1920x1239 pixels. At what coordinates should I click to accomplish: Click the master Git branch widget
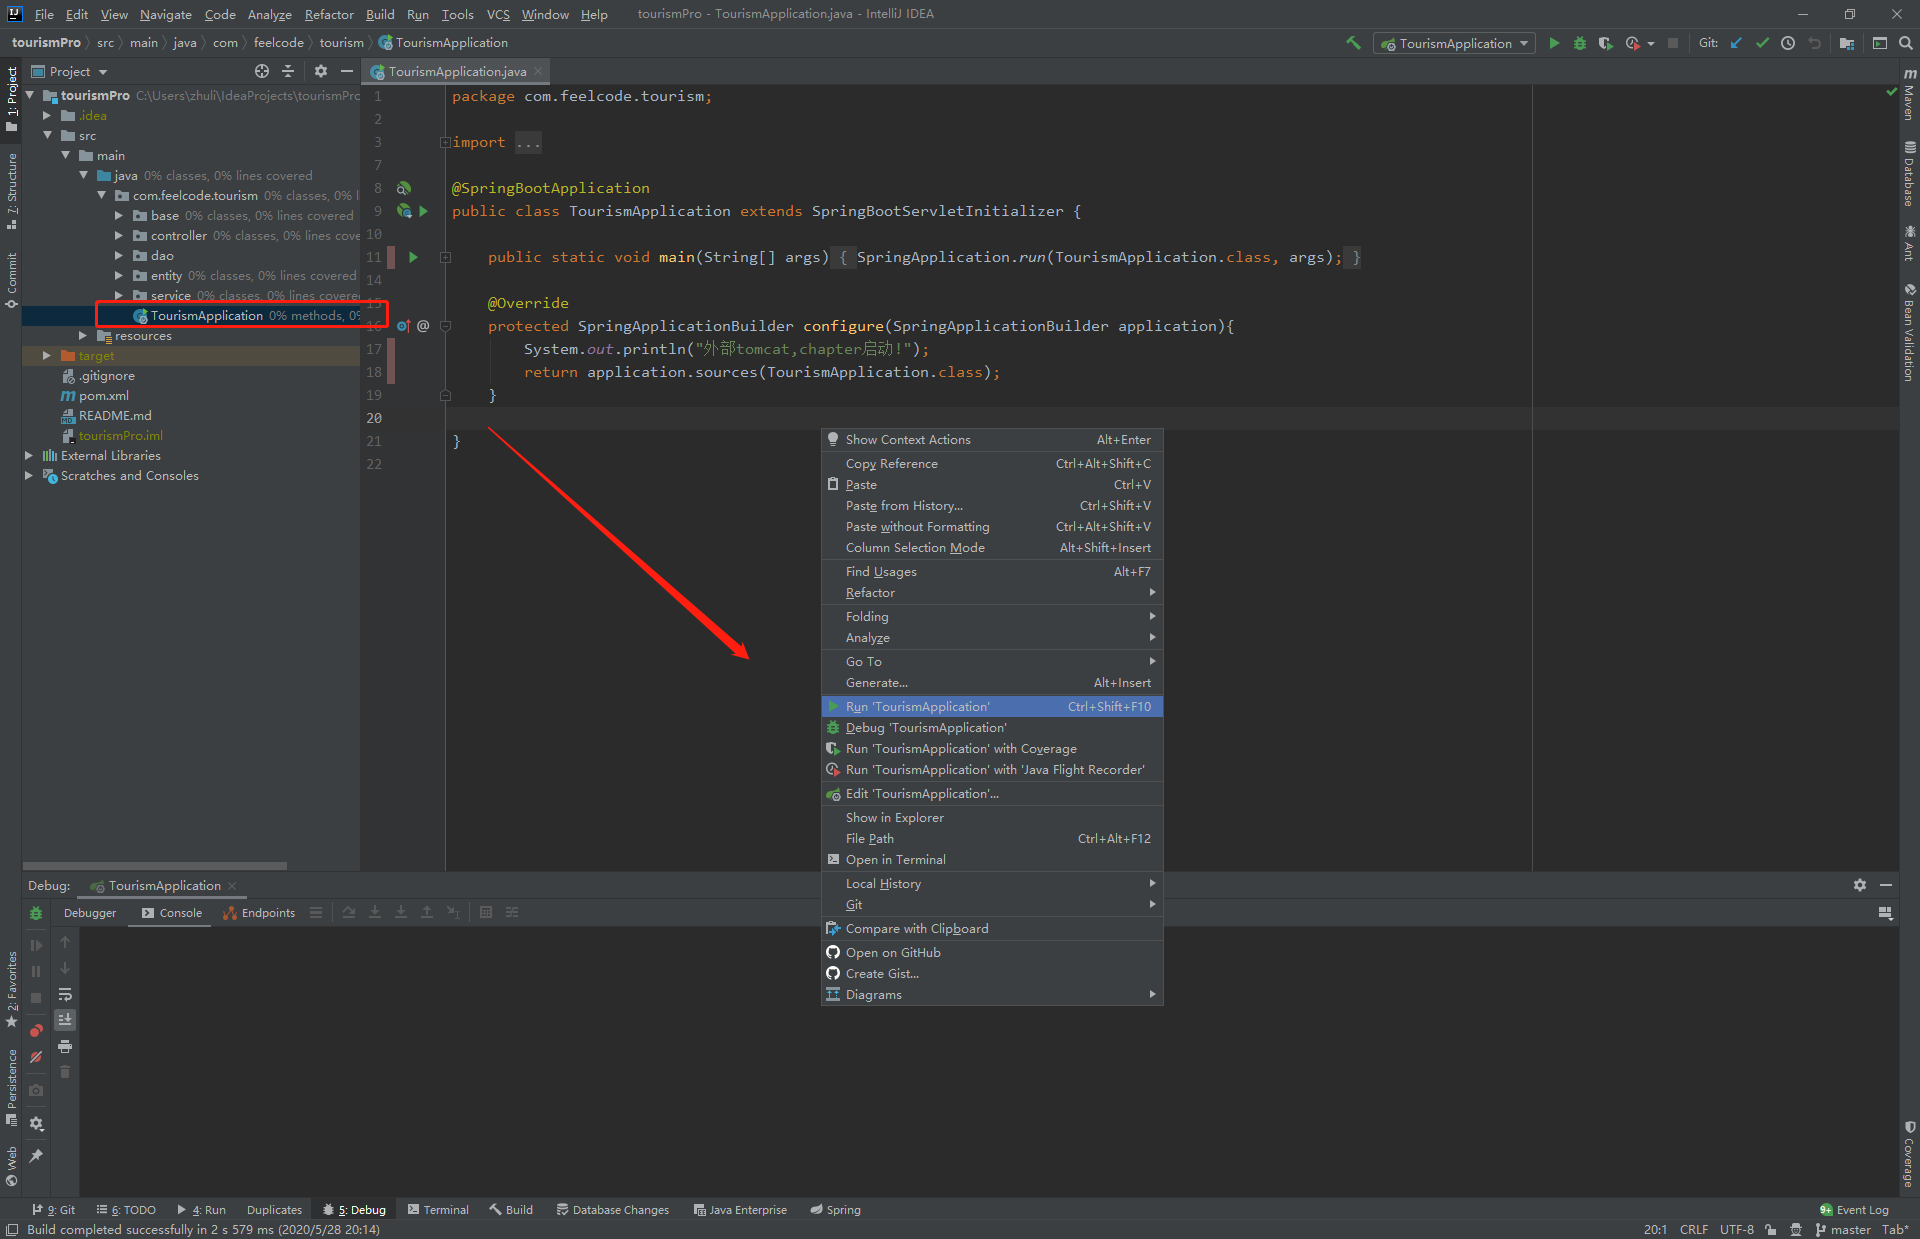click(x=1842, y=1229)
